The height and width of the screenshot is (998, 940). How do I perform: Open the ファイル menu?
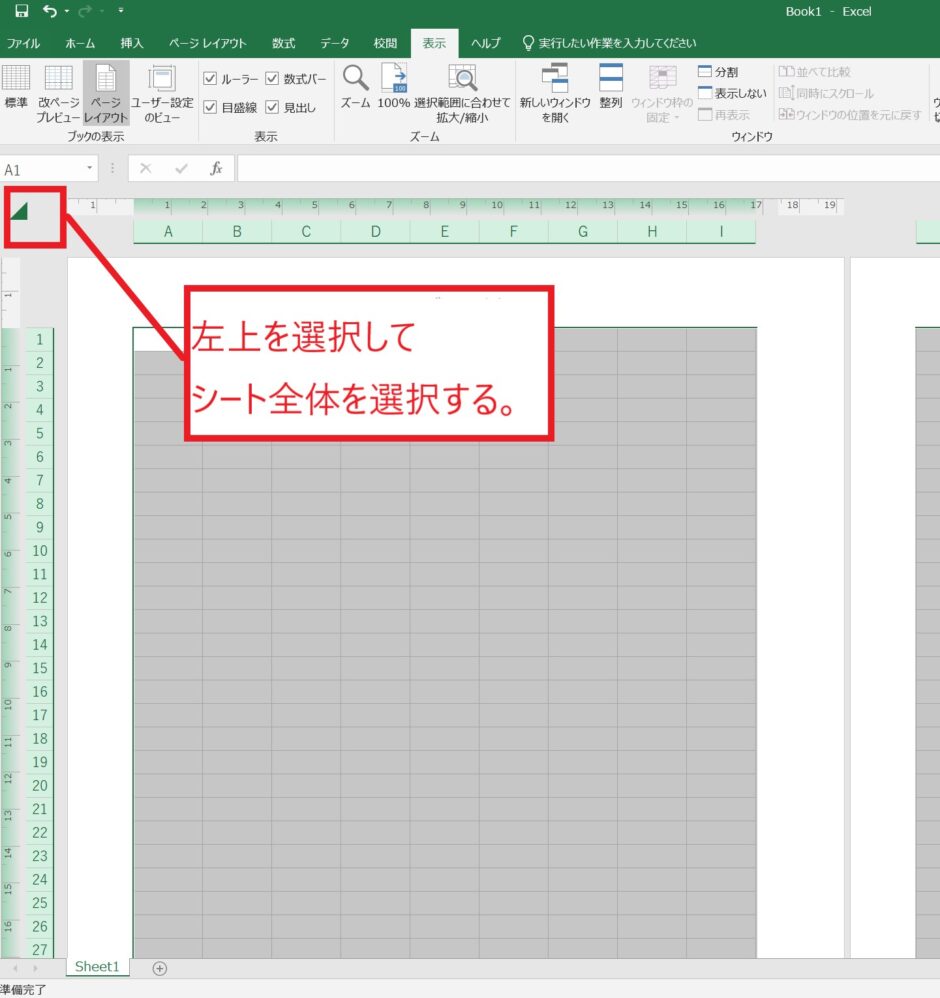point(23,43)
